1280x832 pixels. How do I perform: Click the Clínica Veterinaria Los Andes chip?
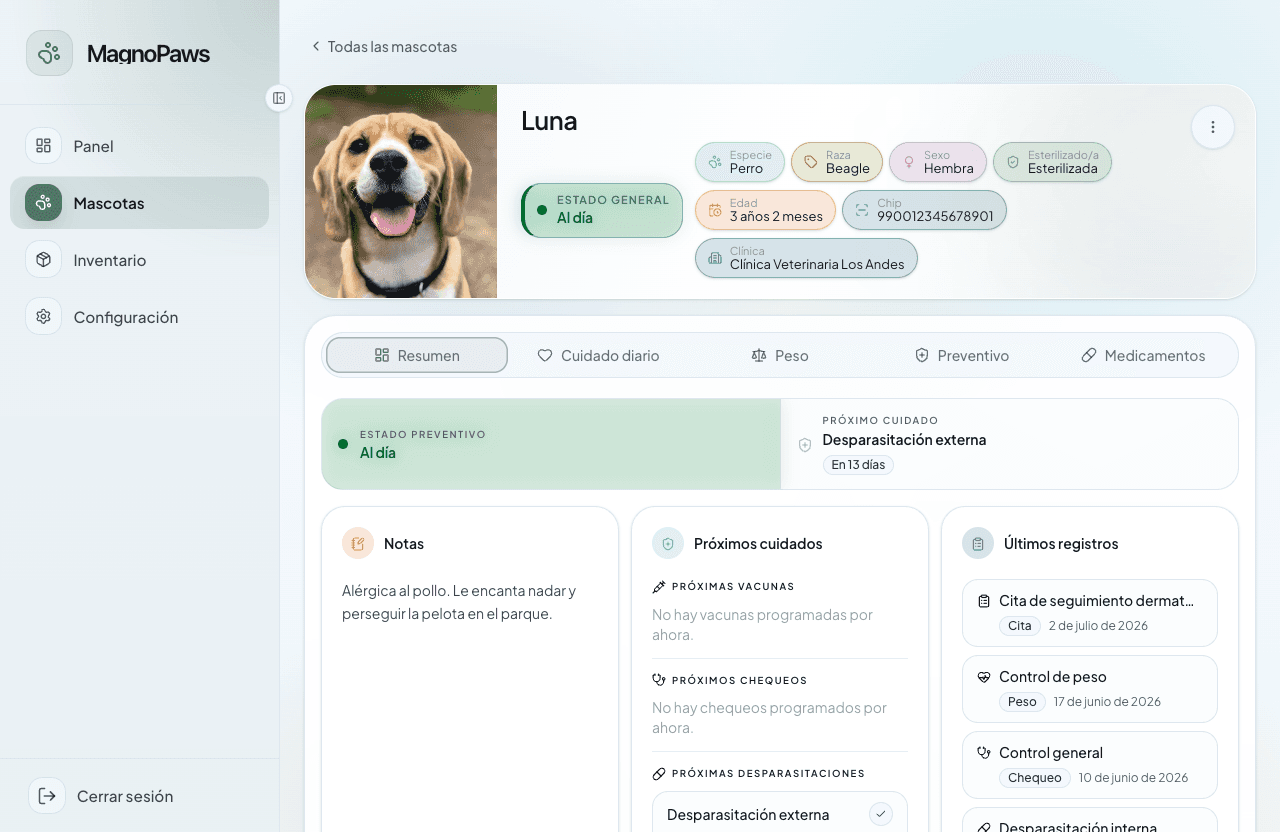[x=806, y=258]
